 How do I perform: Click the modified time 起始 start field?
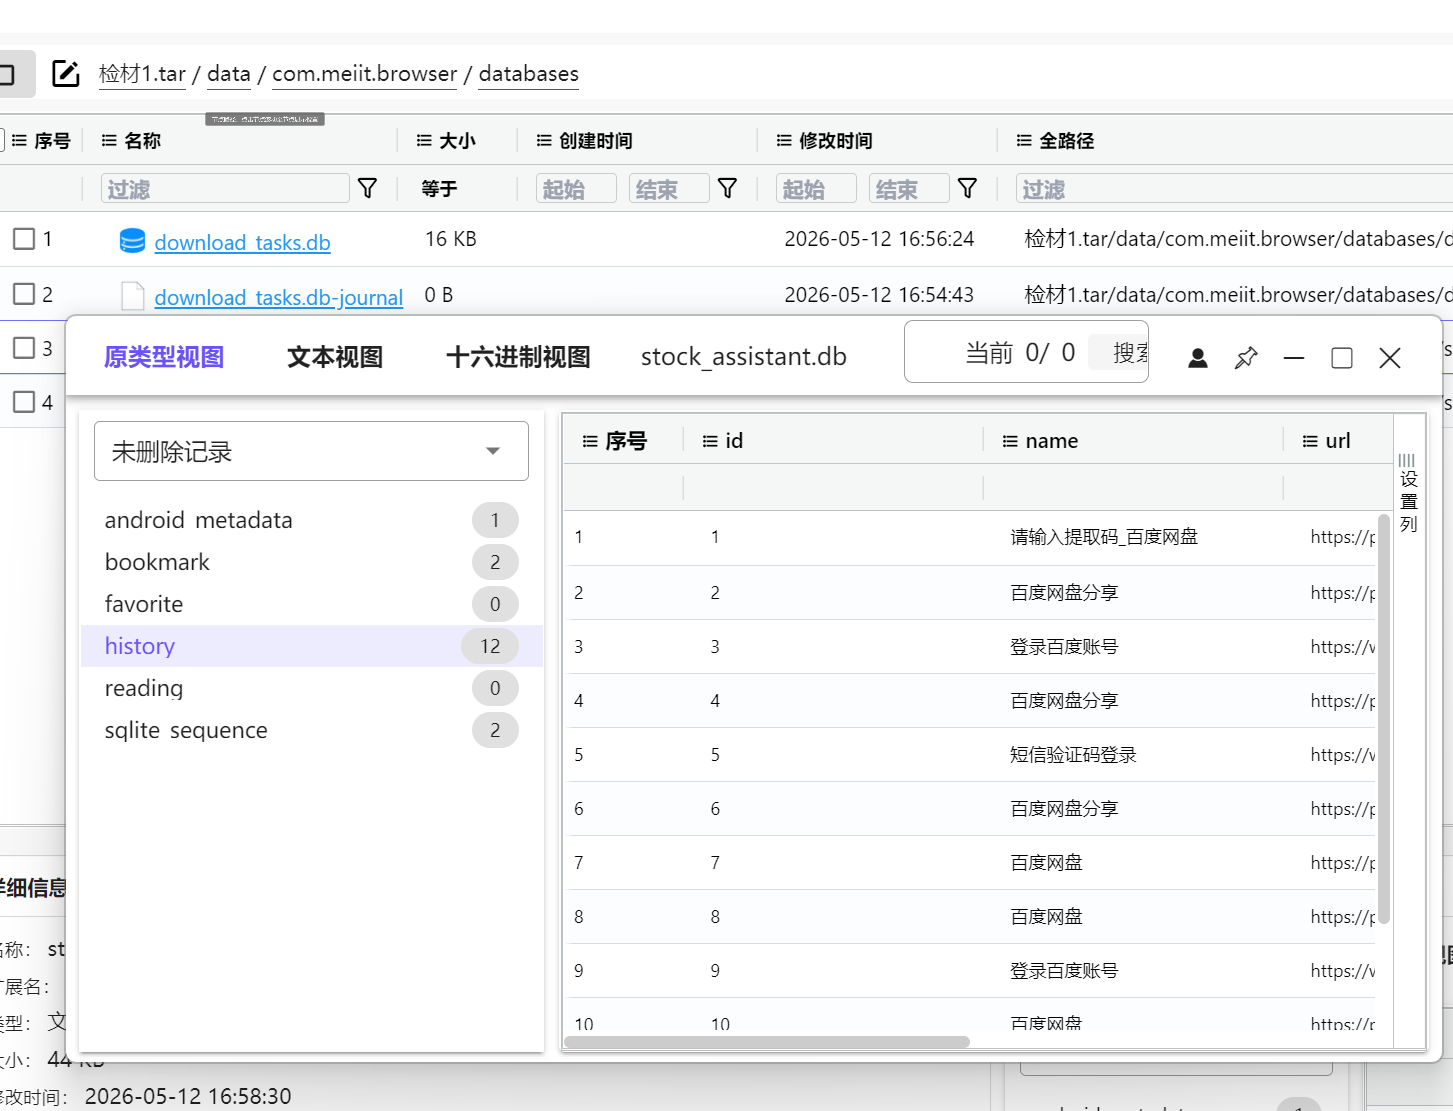pos(816,189)
